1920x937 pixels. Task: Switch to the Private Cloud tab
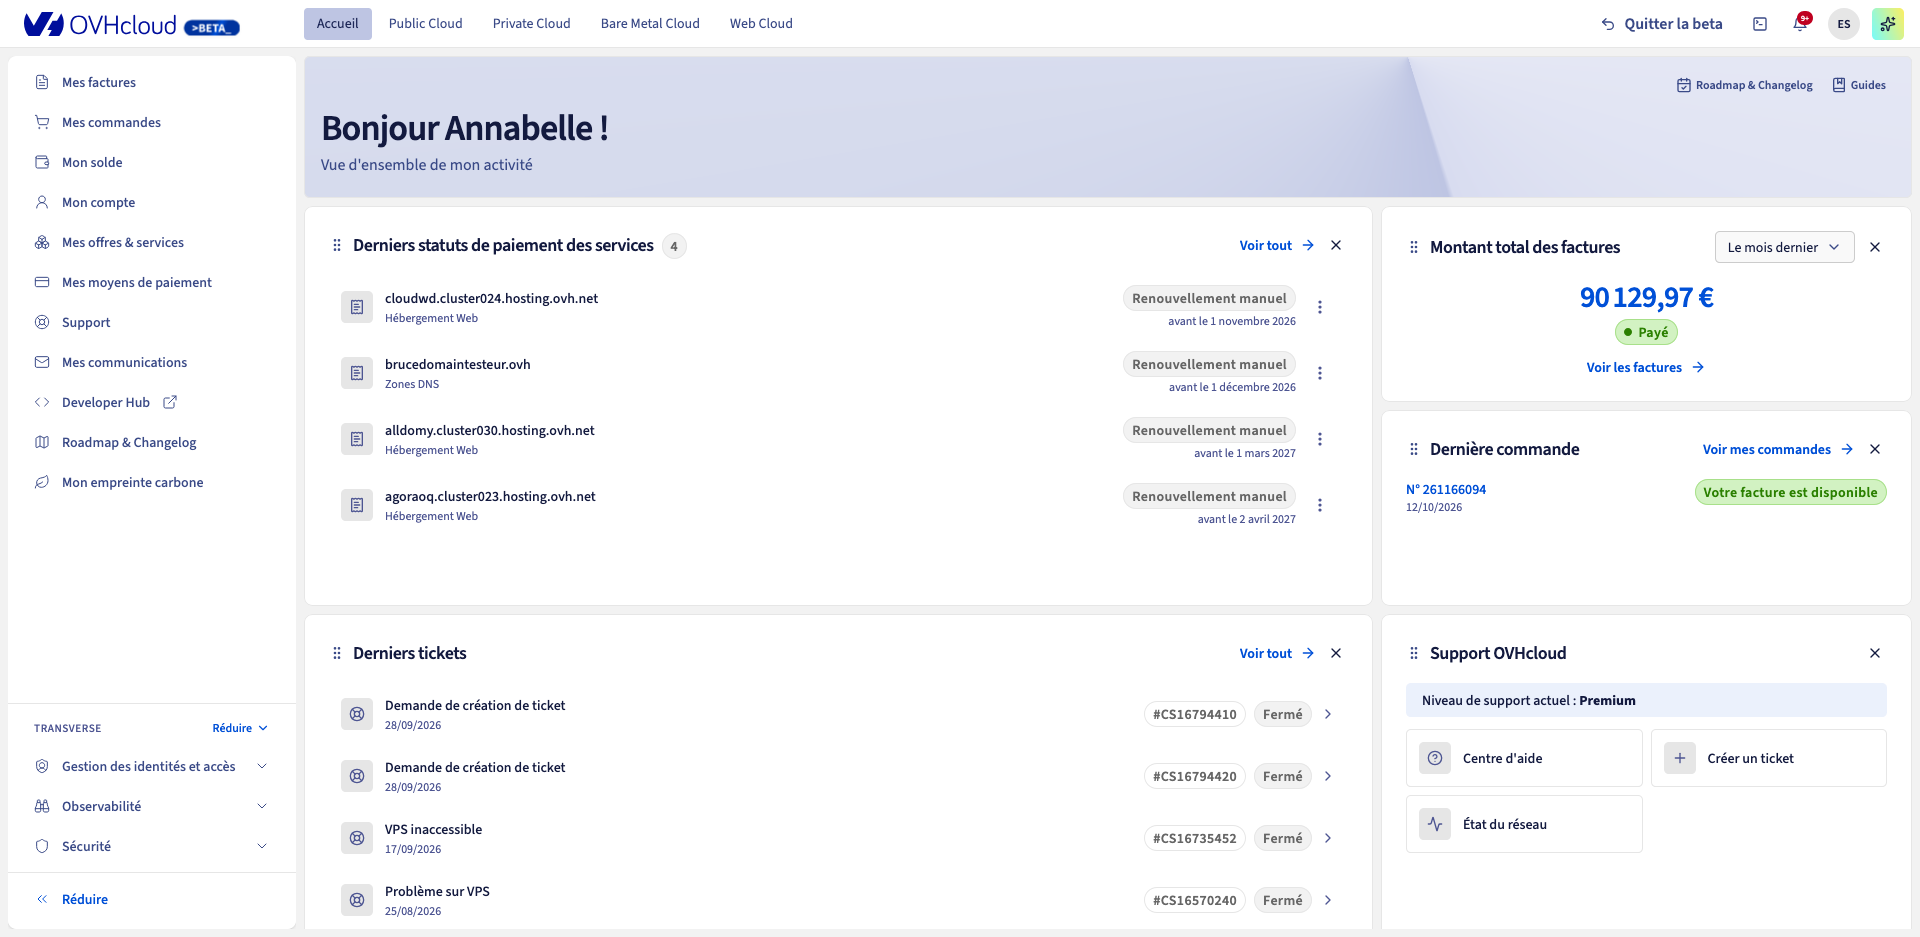point(531,24)
